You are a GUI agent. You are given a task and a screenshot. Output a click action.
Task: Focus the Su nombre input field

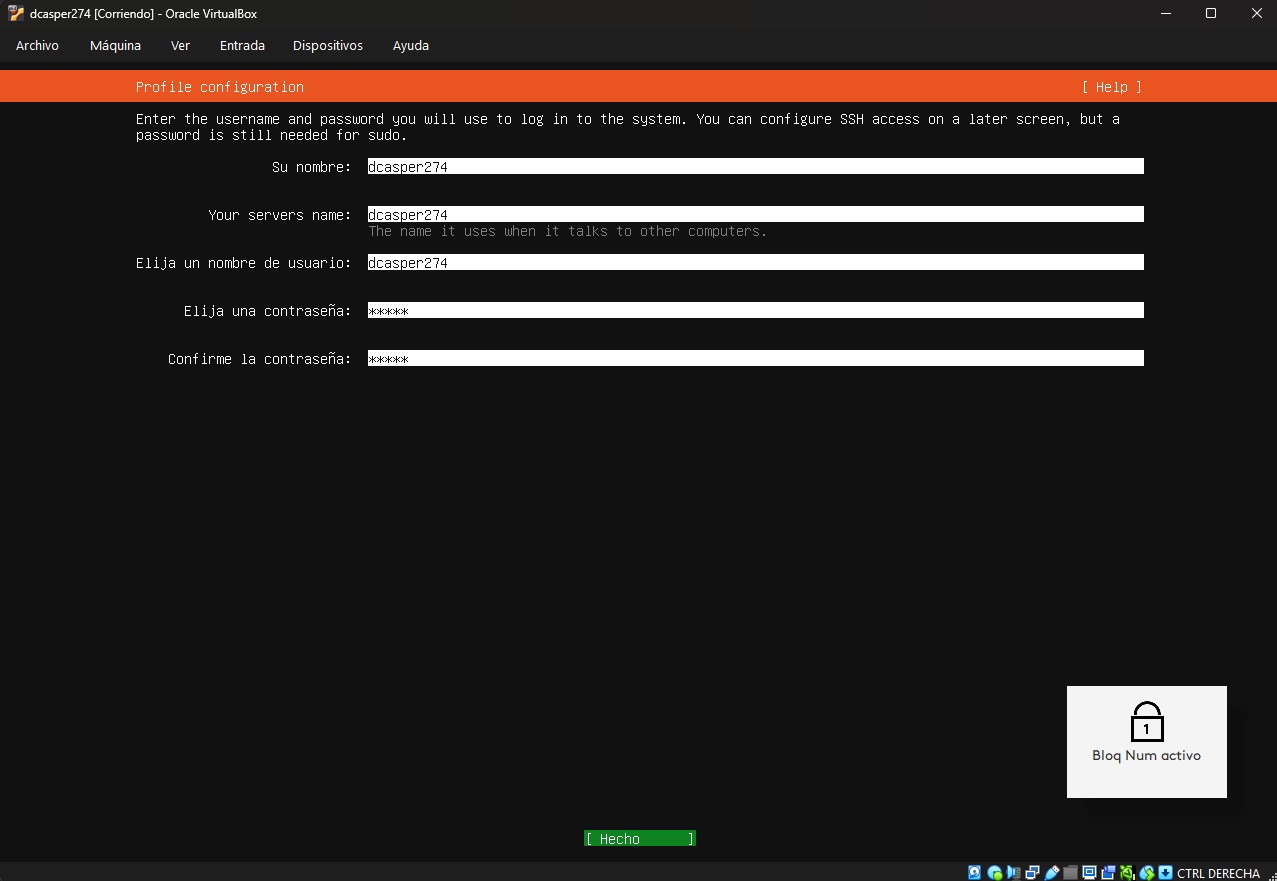coord(755,167)
